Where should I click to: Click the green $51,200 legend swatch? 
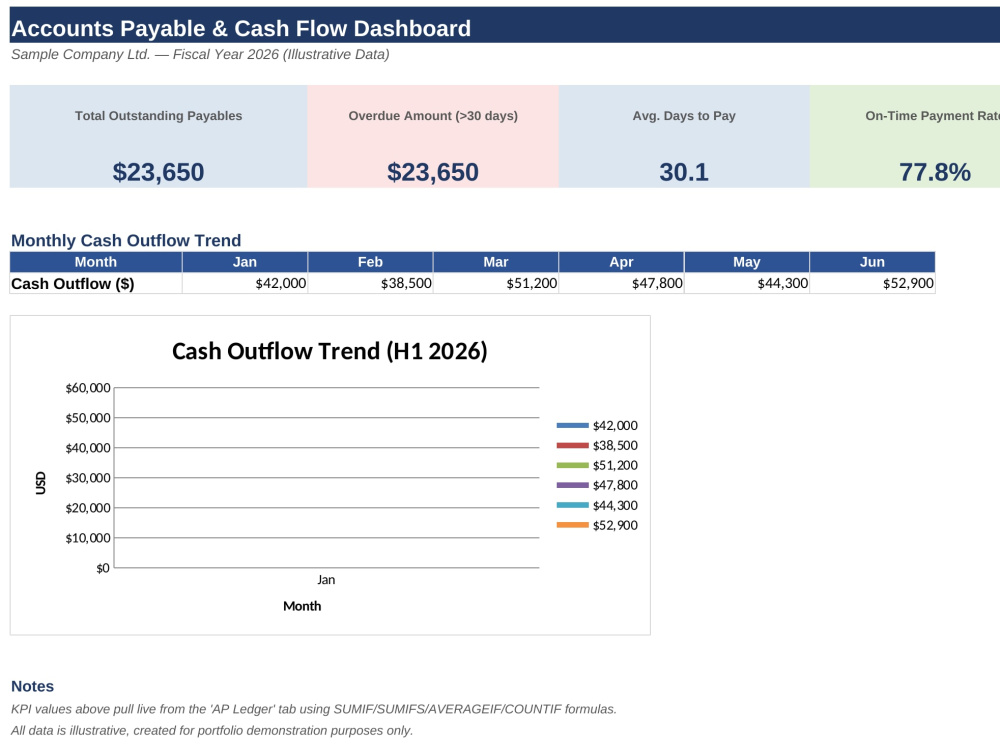click(573, 466)
